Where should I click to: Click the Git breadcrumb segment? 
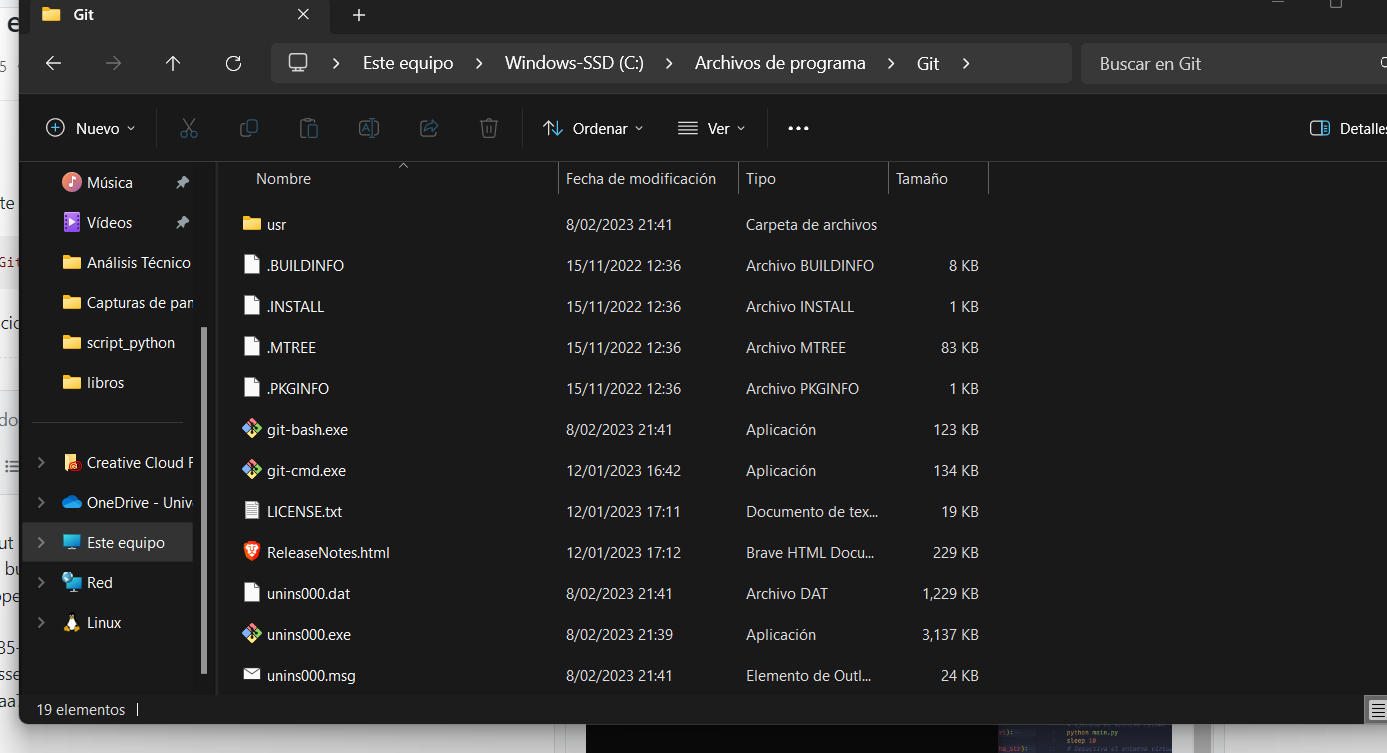pos(928,63)
